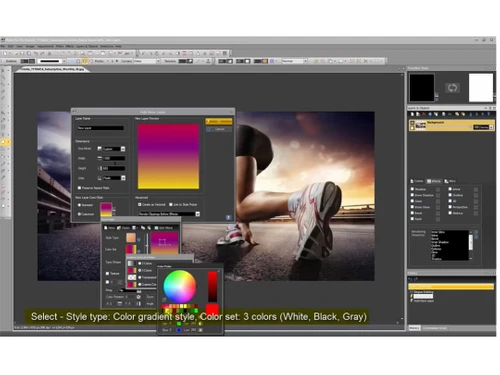Screen dimensions: 500x375
Task: Click the Open icon in the Style Picker
Action: (x=123, y=228)
